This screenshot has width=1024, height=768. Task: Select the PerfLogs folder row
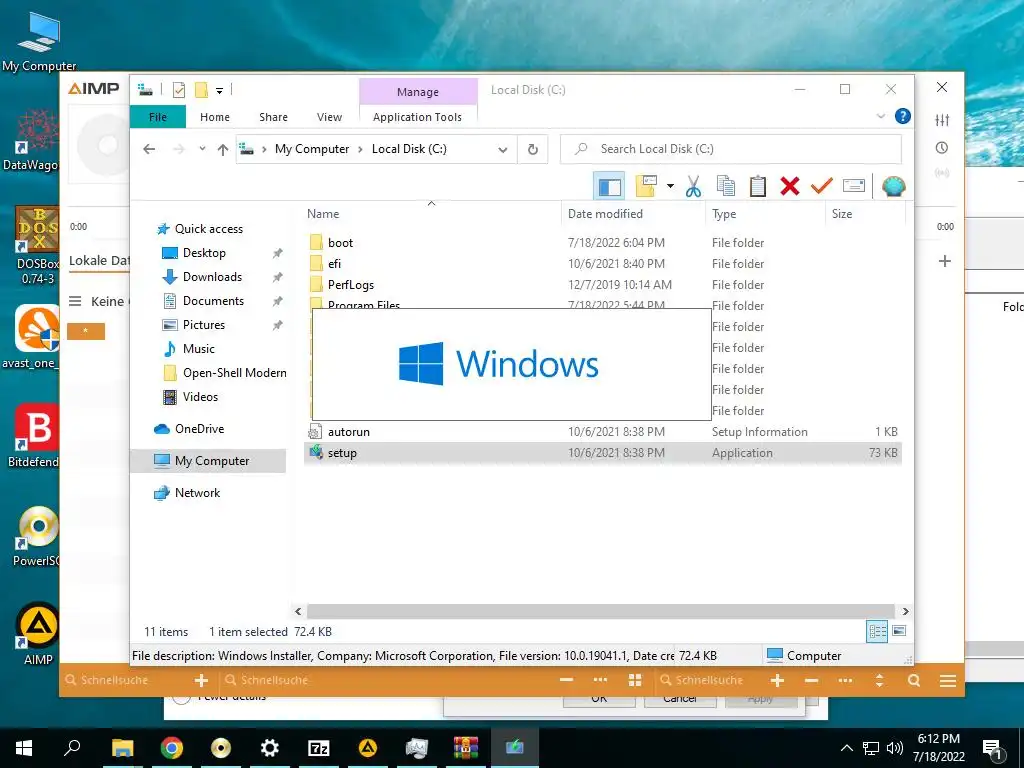pyautogui.click(x=602, y=285)
